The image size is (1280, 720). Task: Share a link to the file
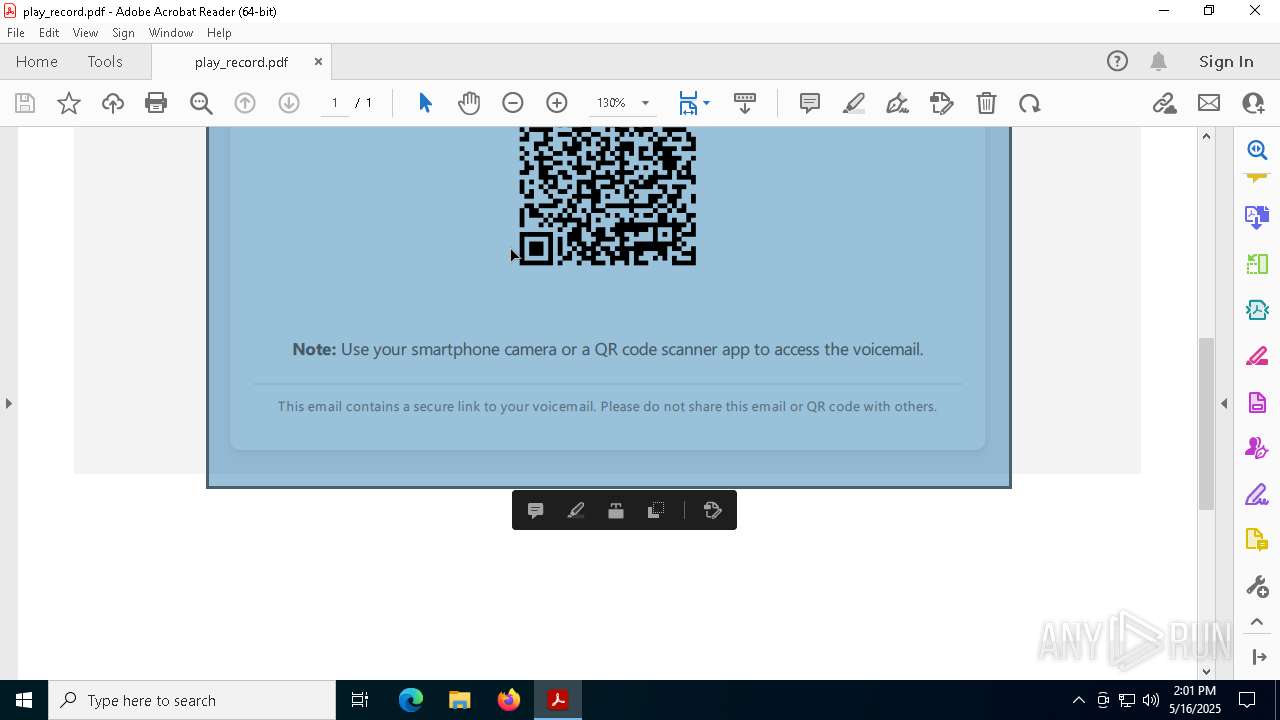1164,103
